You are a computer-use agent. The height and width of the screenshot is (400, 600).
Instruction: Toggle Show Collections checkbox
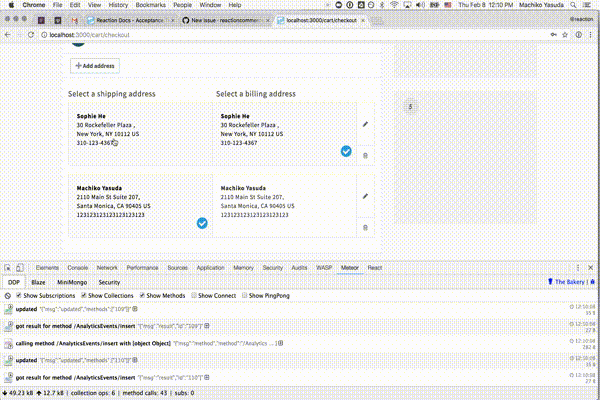[x=83, y=296]
